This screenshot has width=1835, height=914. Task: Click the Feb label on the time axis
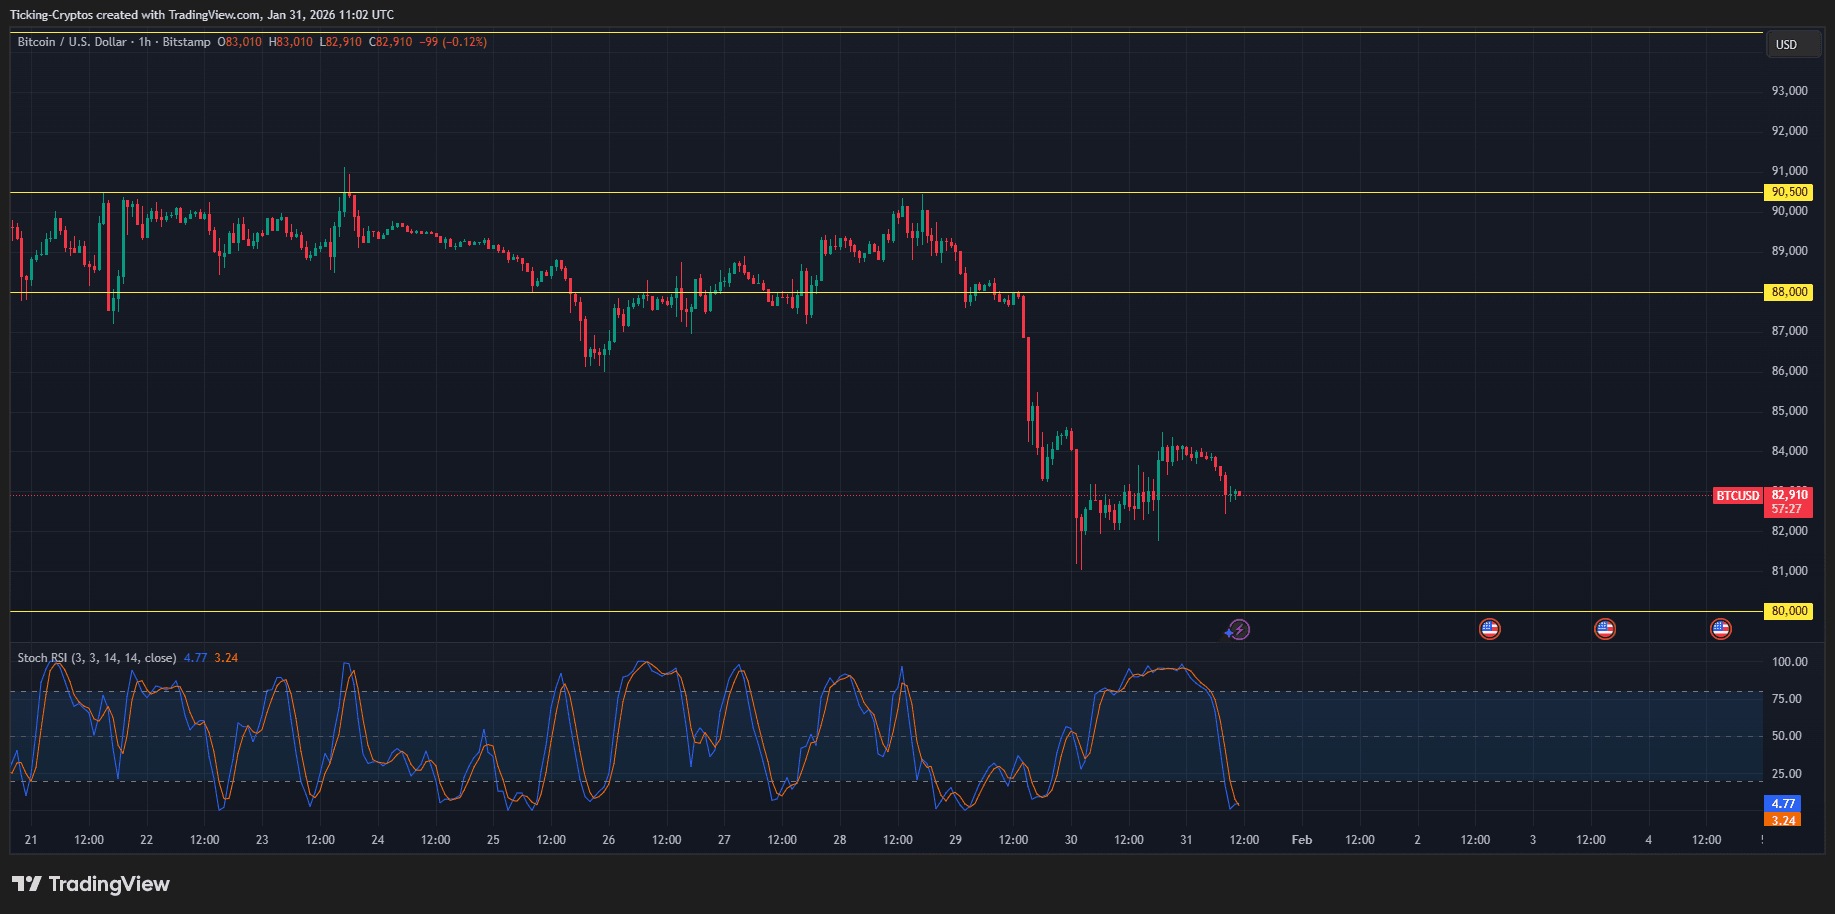coord(1301,839)
